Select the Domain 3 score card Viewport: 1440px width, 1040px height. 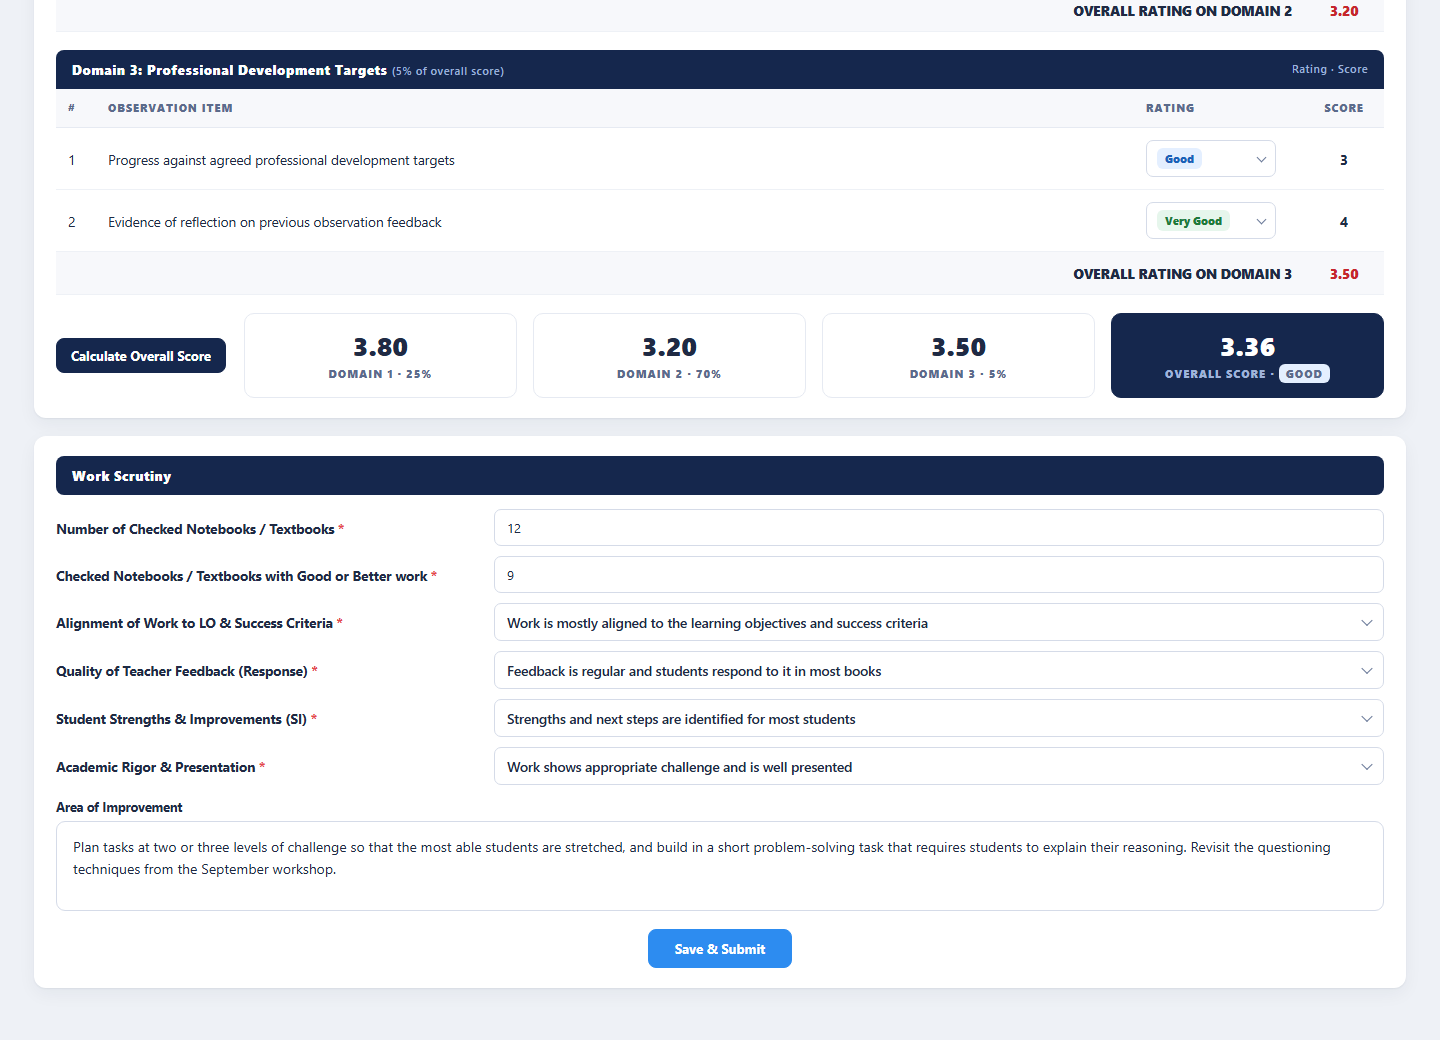(x=958, y=356)
